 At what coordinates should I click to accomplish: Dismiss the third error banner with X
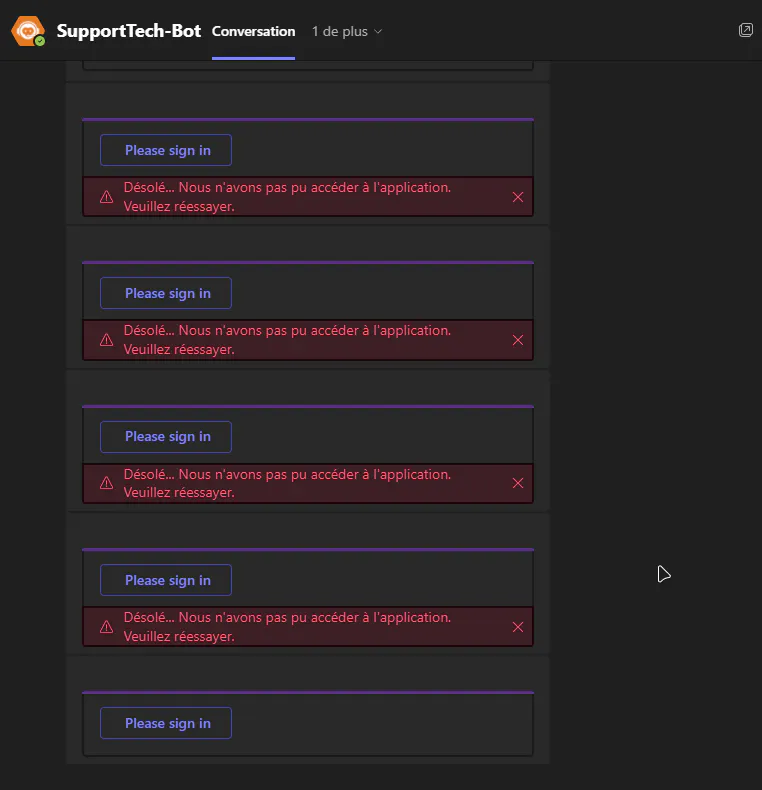518,483
